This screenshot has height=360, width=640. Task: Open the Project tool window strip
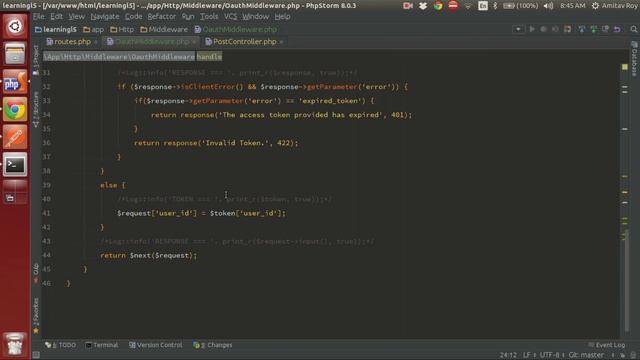pos(36,60)
